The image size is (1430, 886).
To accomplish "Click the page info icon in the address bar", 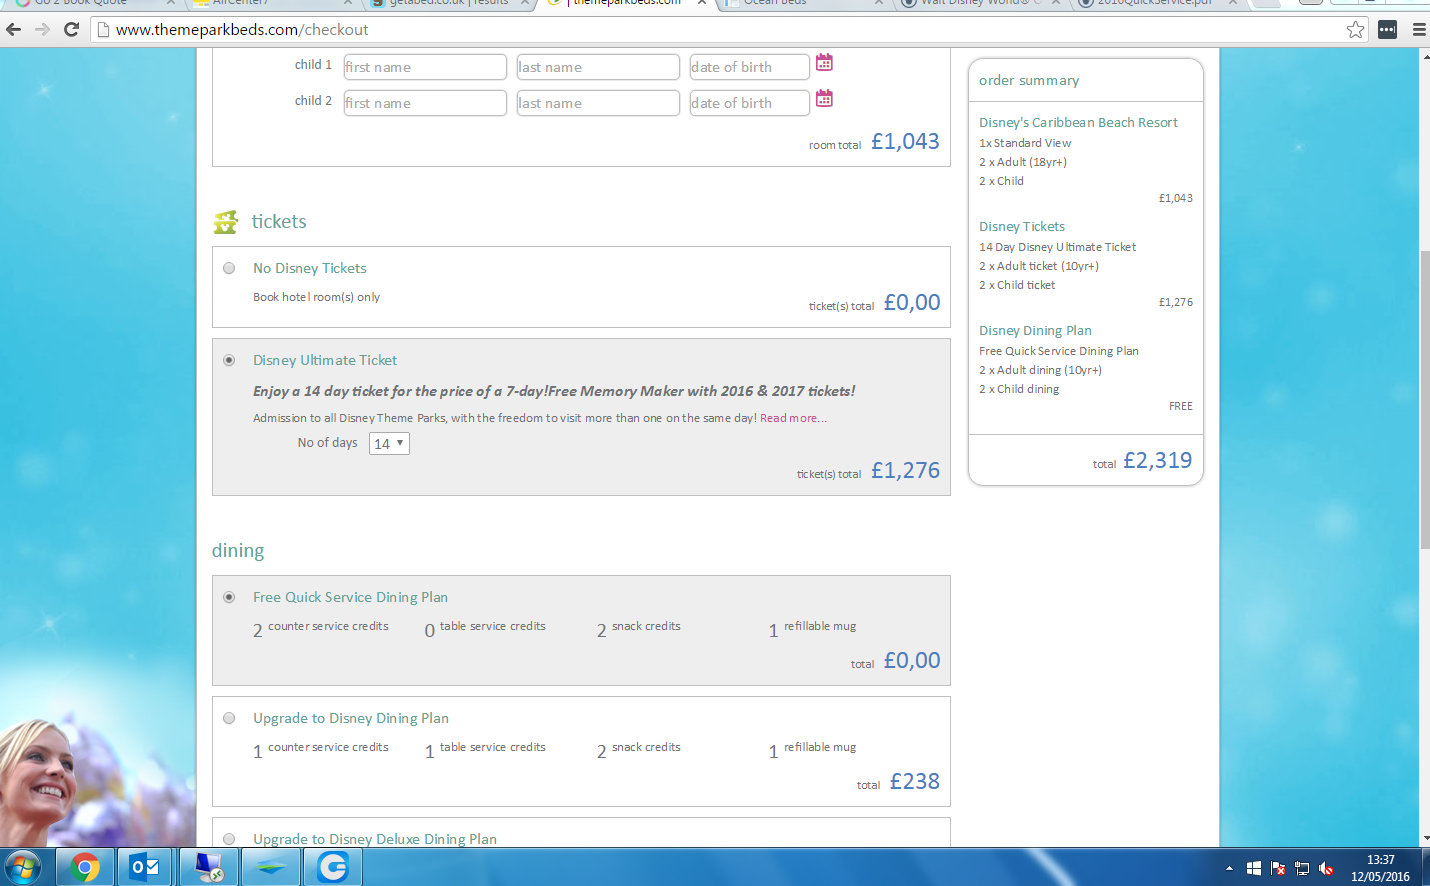I will pyautogui.click(x=103, y=30).
